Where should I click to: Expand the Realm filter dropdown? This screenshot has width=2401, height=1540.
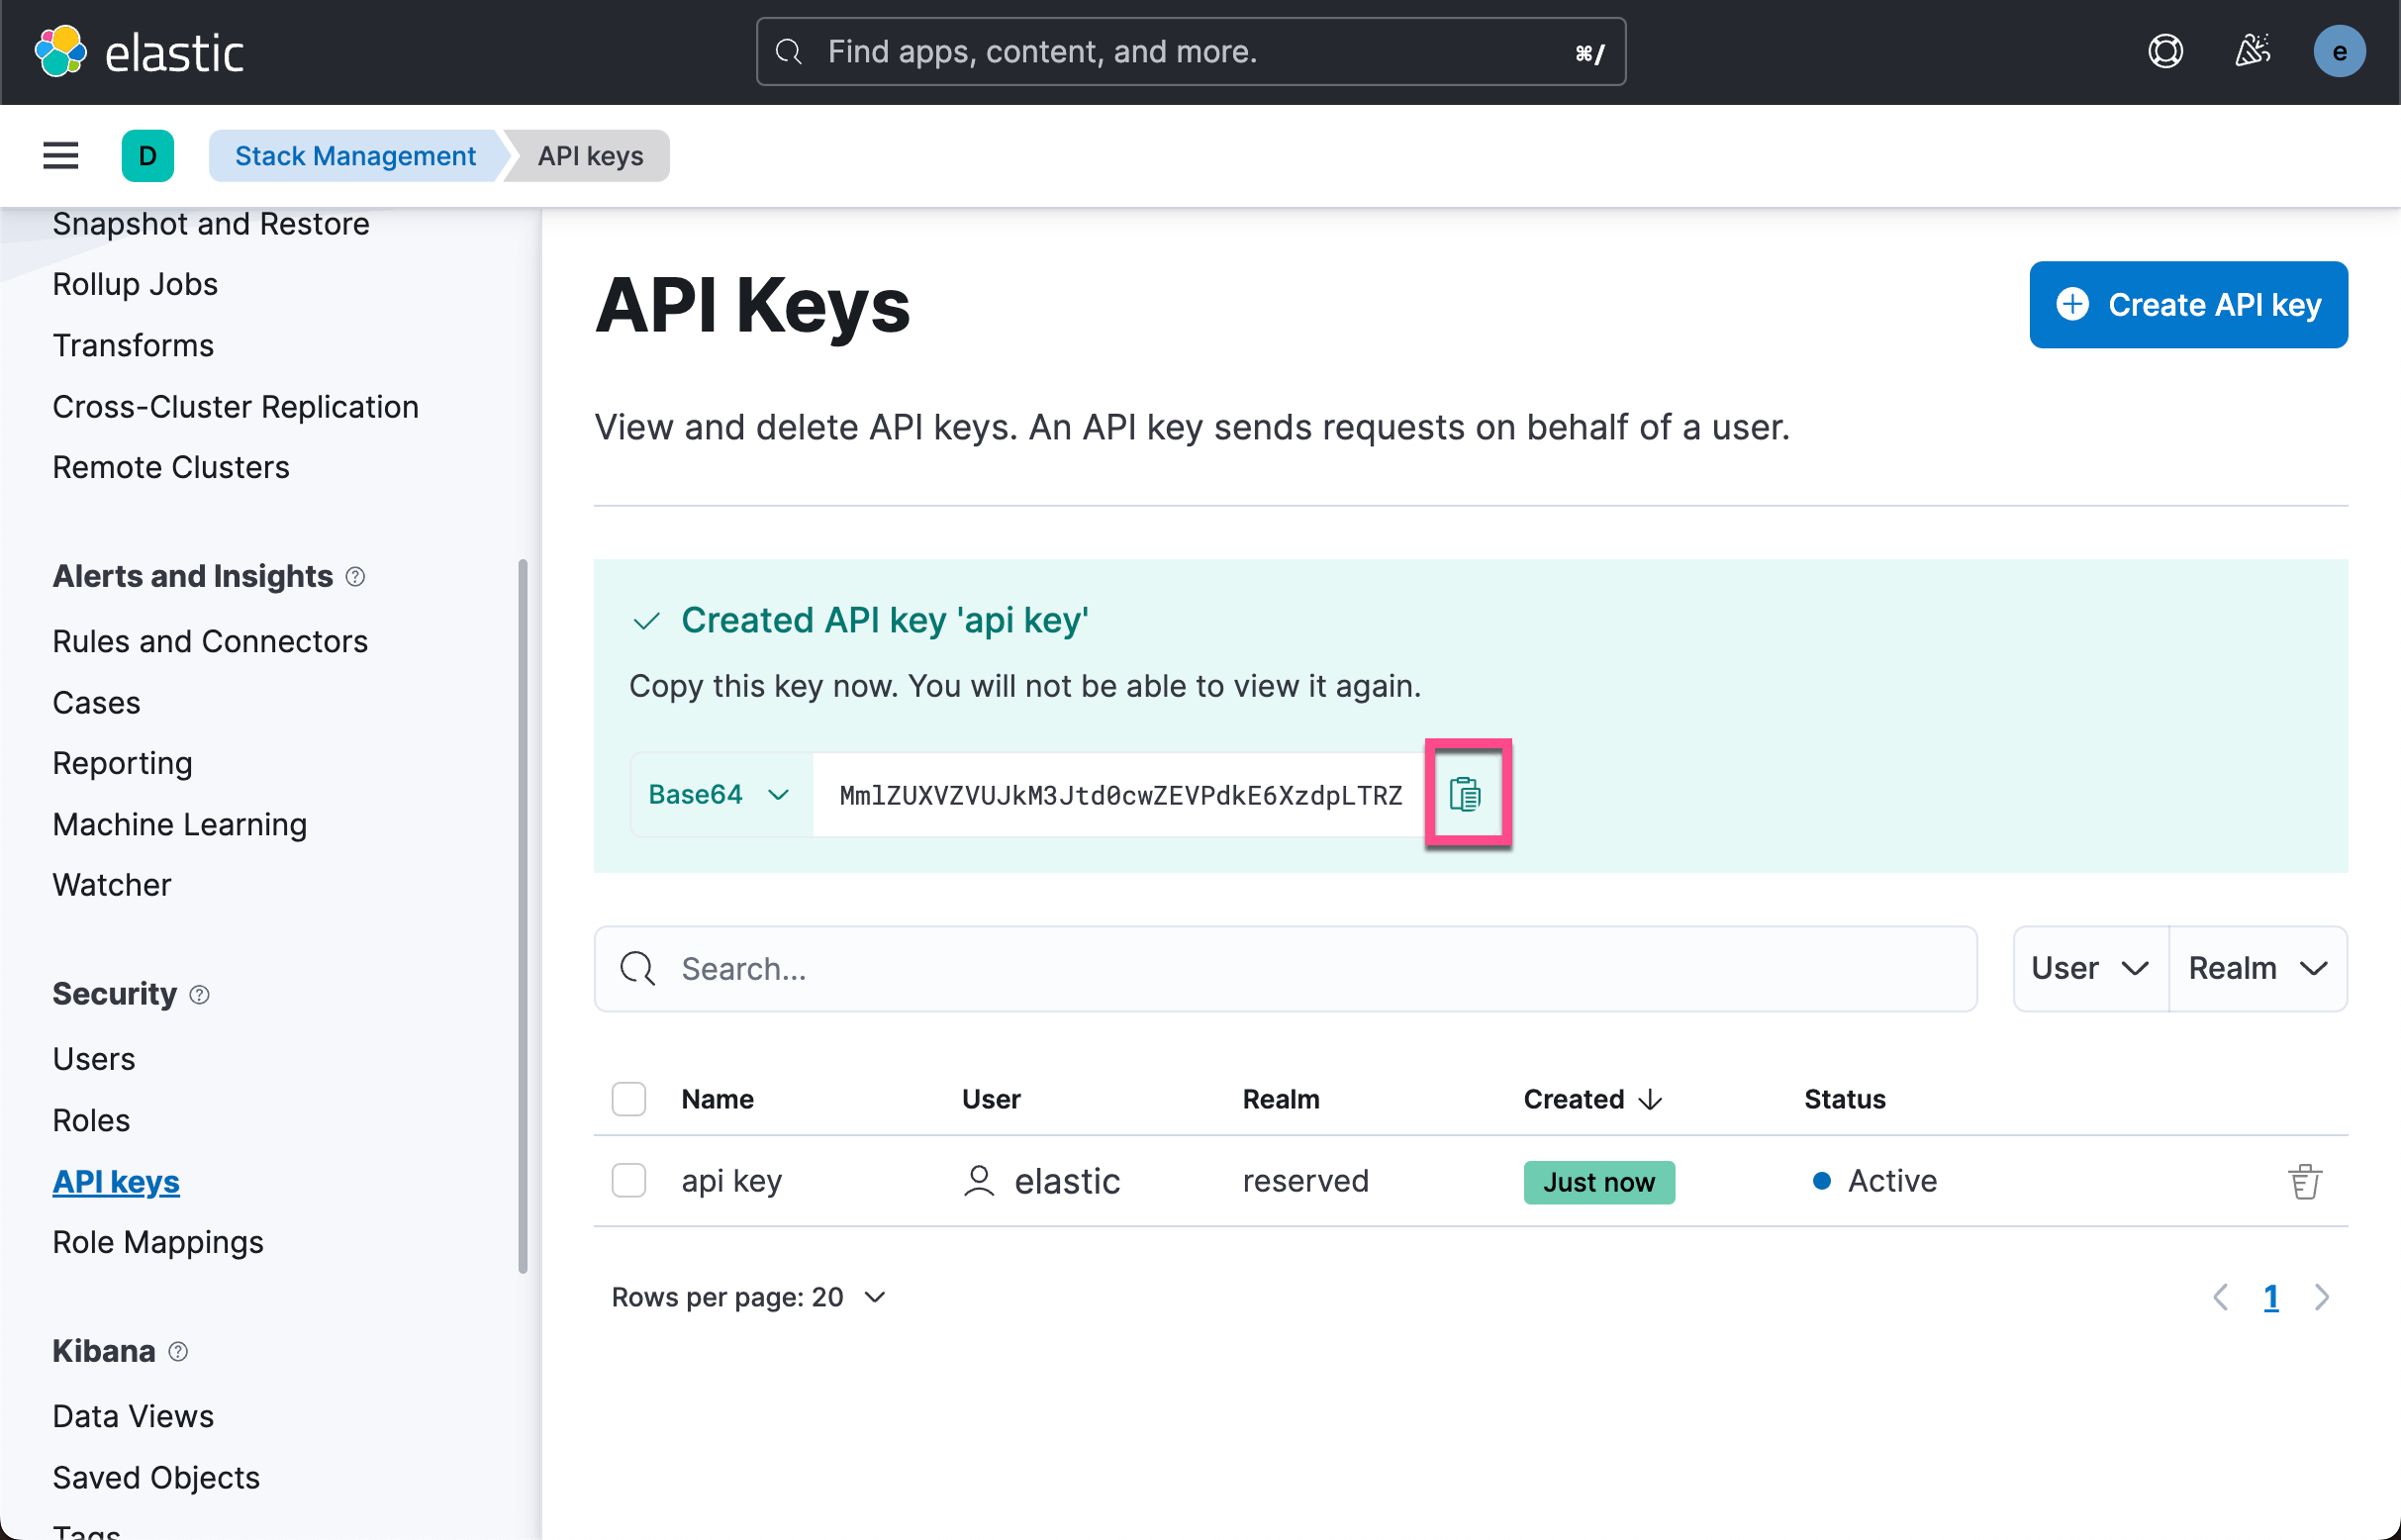click(2256, 968)
